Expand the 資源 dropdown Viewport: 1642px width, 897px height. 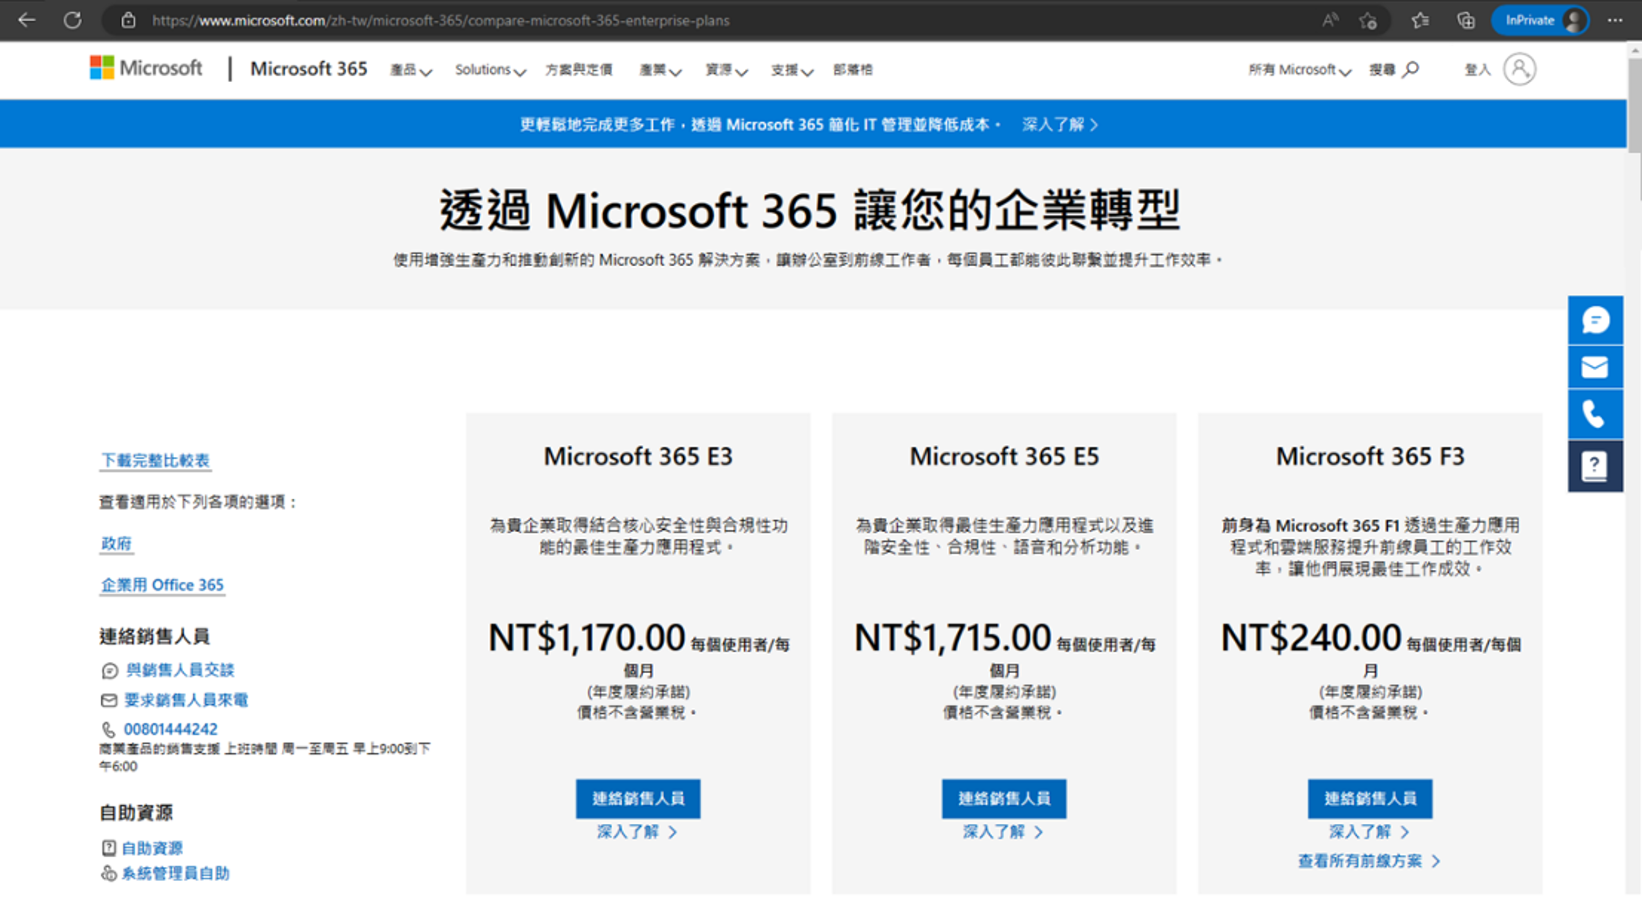(726, 70)
